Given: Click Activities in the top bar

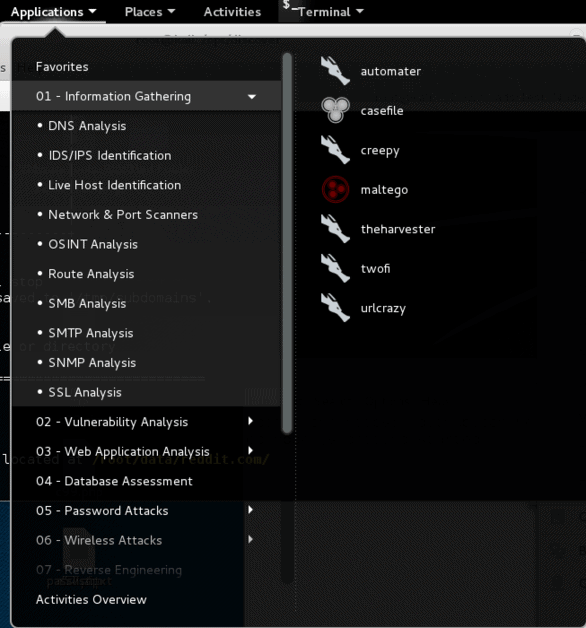Looking at the screenshot, I should coord(232,12).
